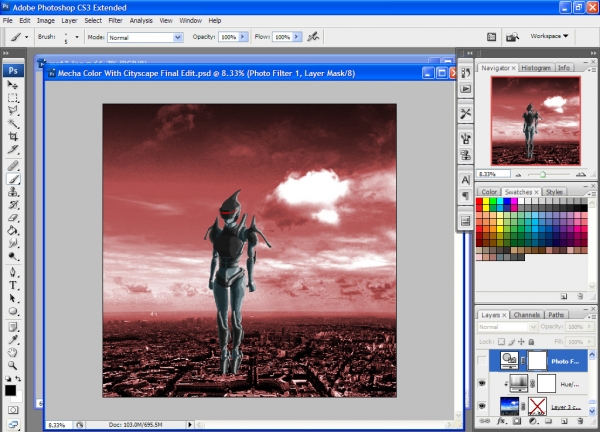Create a new layer button
The width and height of the screenshot is (600, 432).
[x=564, y=421]
